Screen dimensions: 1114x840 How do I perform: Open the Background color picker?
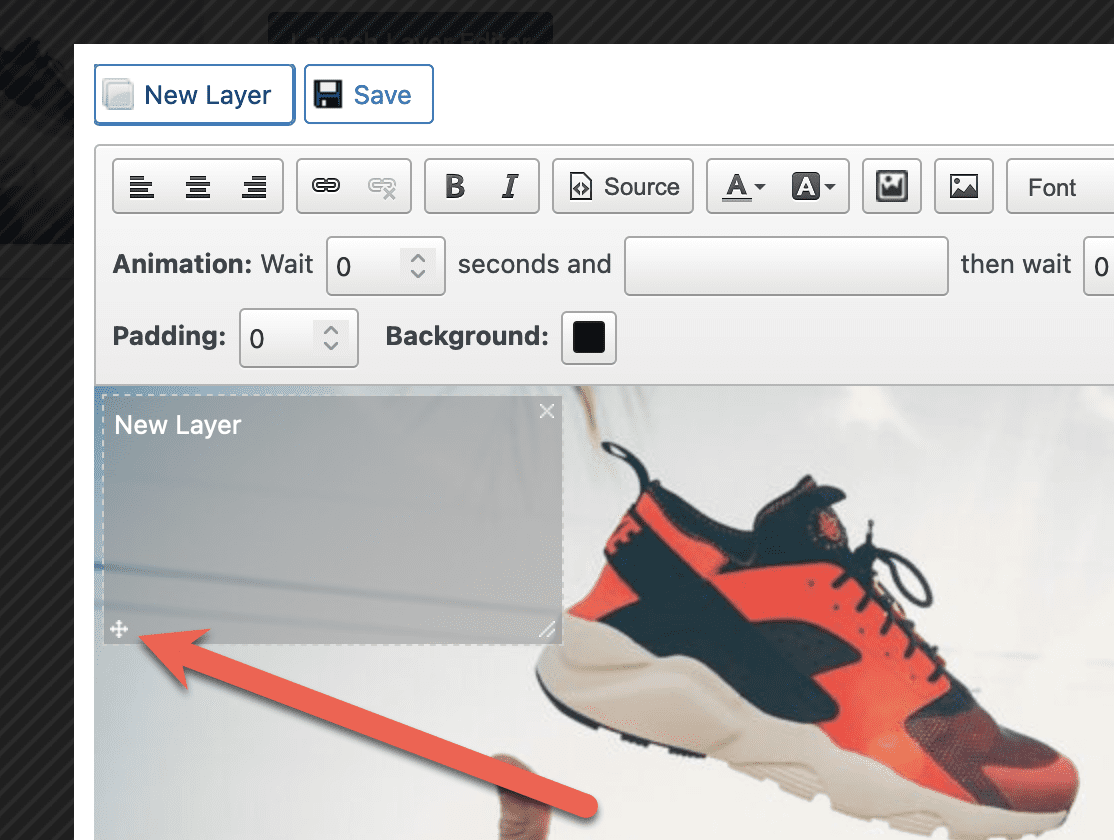[588, 338]
